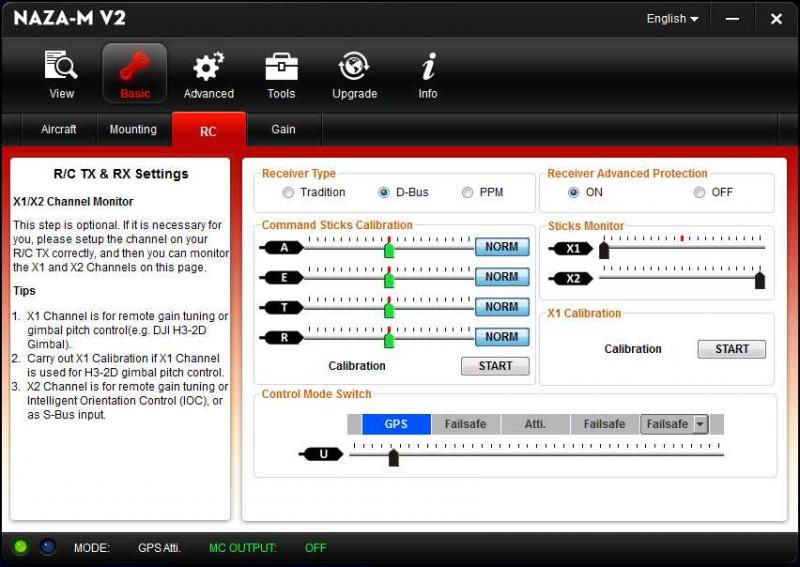Click the R/C TX & RX Settings title
This screenshot has height=567, width=800.
click(121, 174)
